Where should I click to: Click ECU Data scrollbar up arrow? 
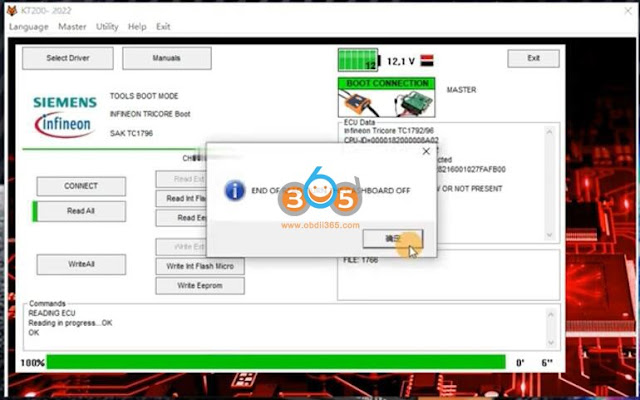pyautogui.click(x=549, y=132)
